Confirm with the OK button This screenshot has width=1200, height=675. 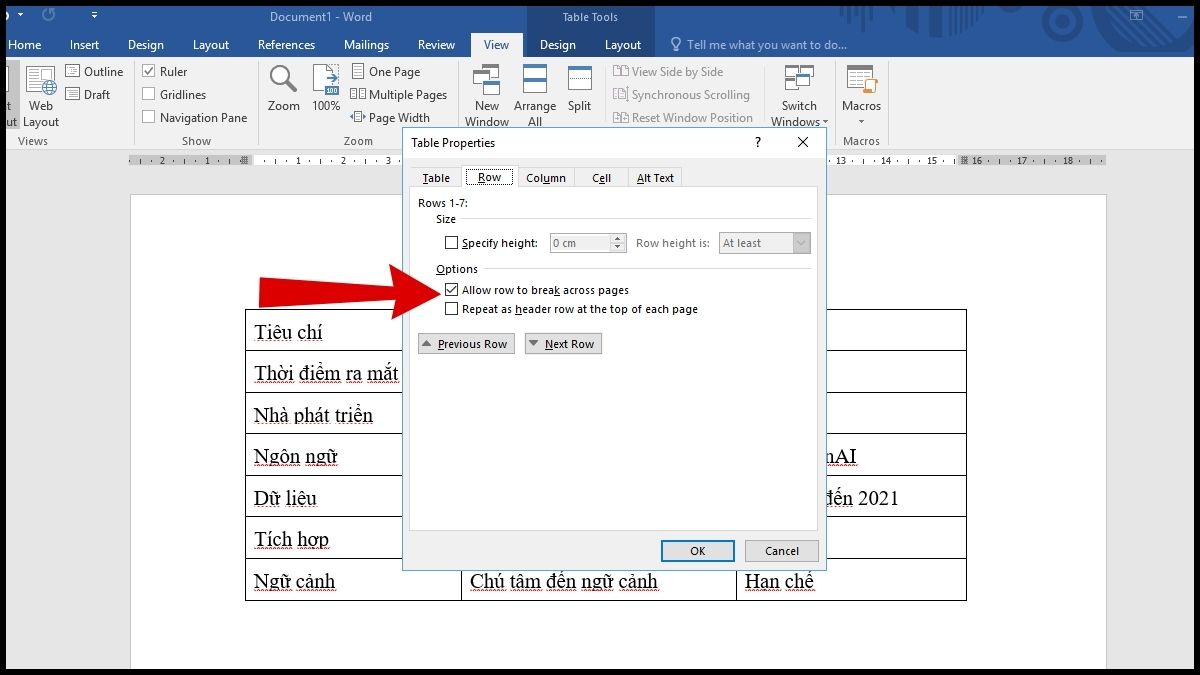[x=698, y=551]
